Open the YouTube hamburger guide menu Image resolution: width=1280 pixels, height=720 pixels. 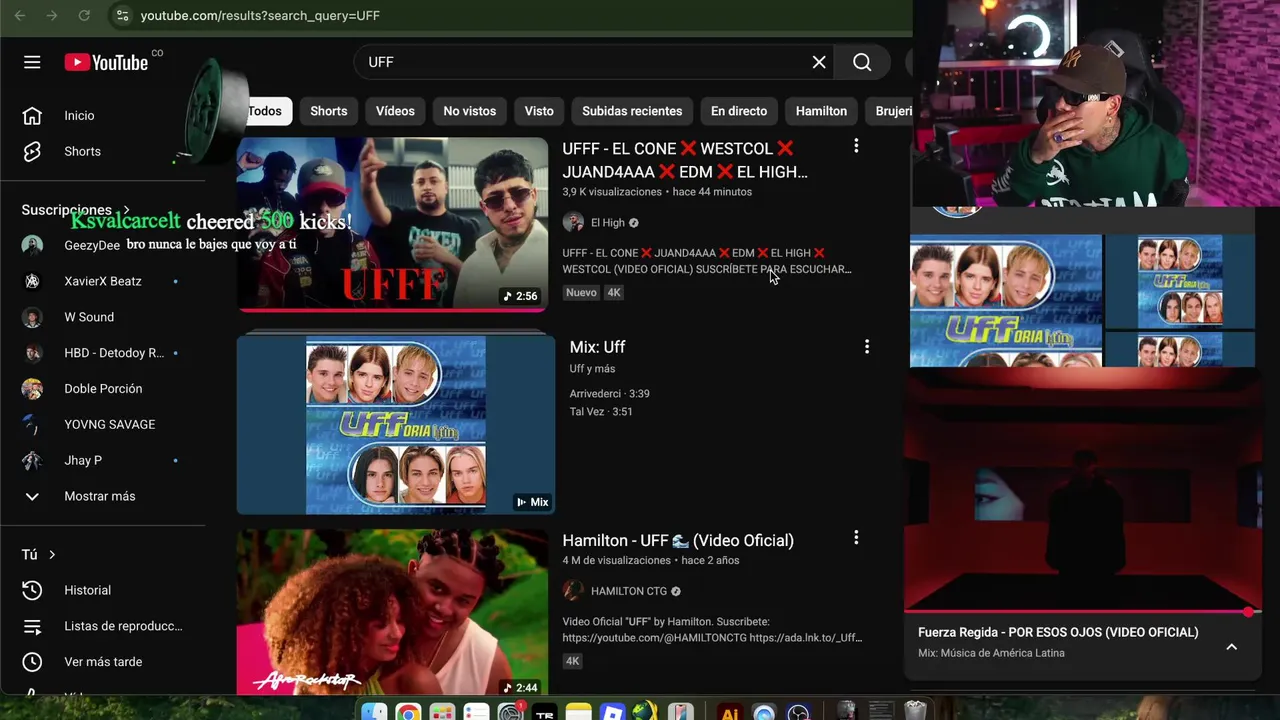(x=32, y=62)
